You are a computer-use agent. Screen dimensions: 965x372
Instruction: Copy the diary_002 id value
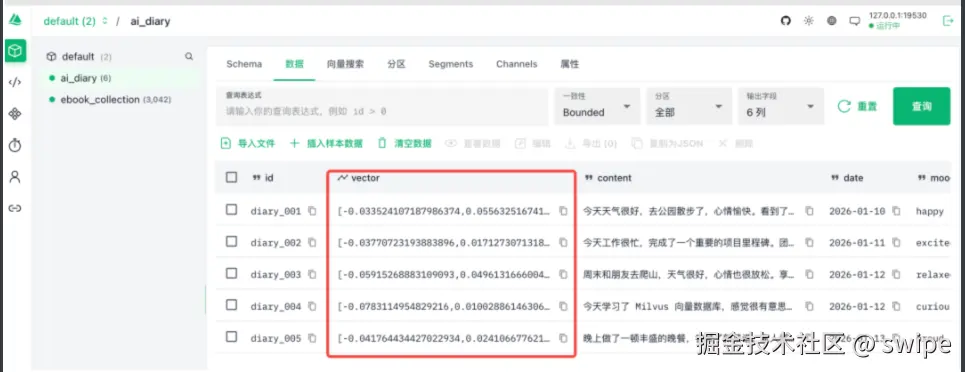coord(313,243)
